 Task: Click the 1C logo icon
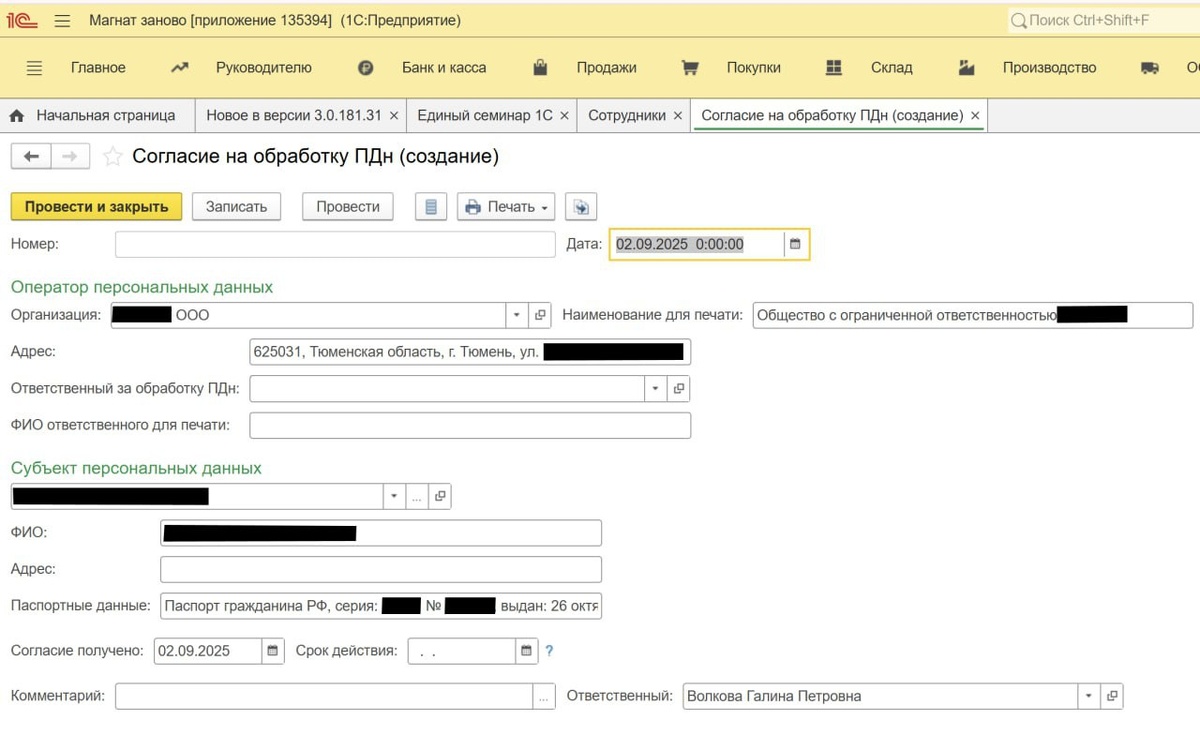[x=22, y=20]
